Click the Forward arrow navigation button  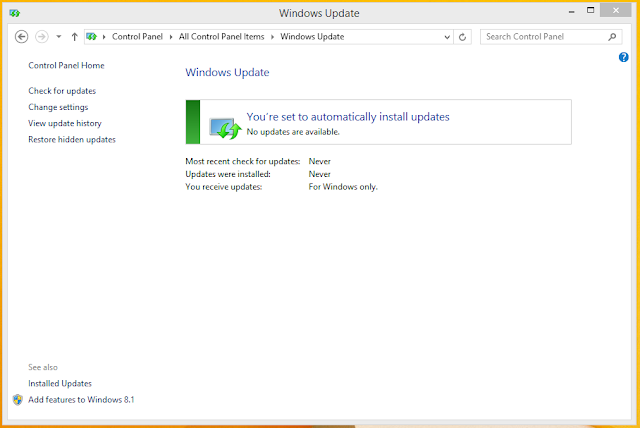point(42,37)
